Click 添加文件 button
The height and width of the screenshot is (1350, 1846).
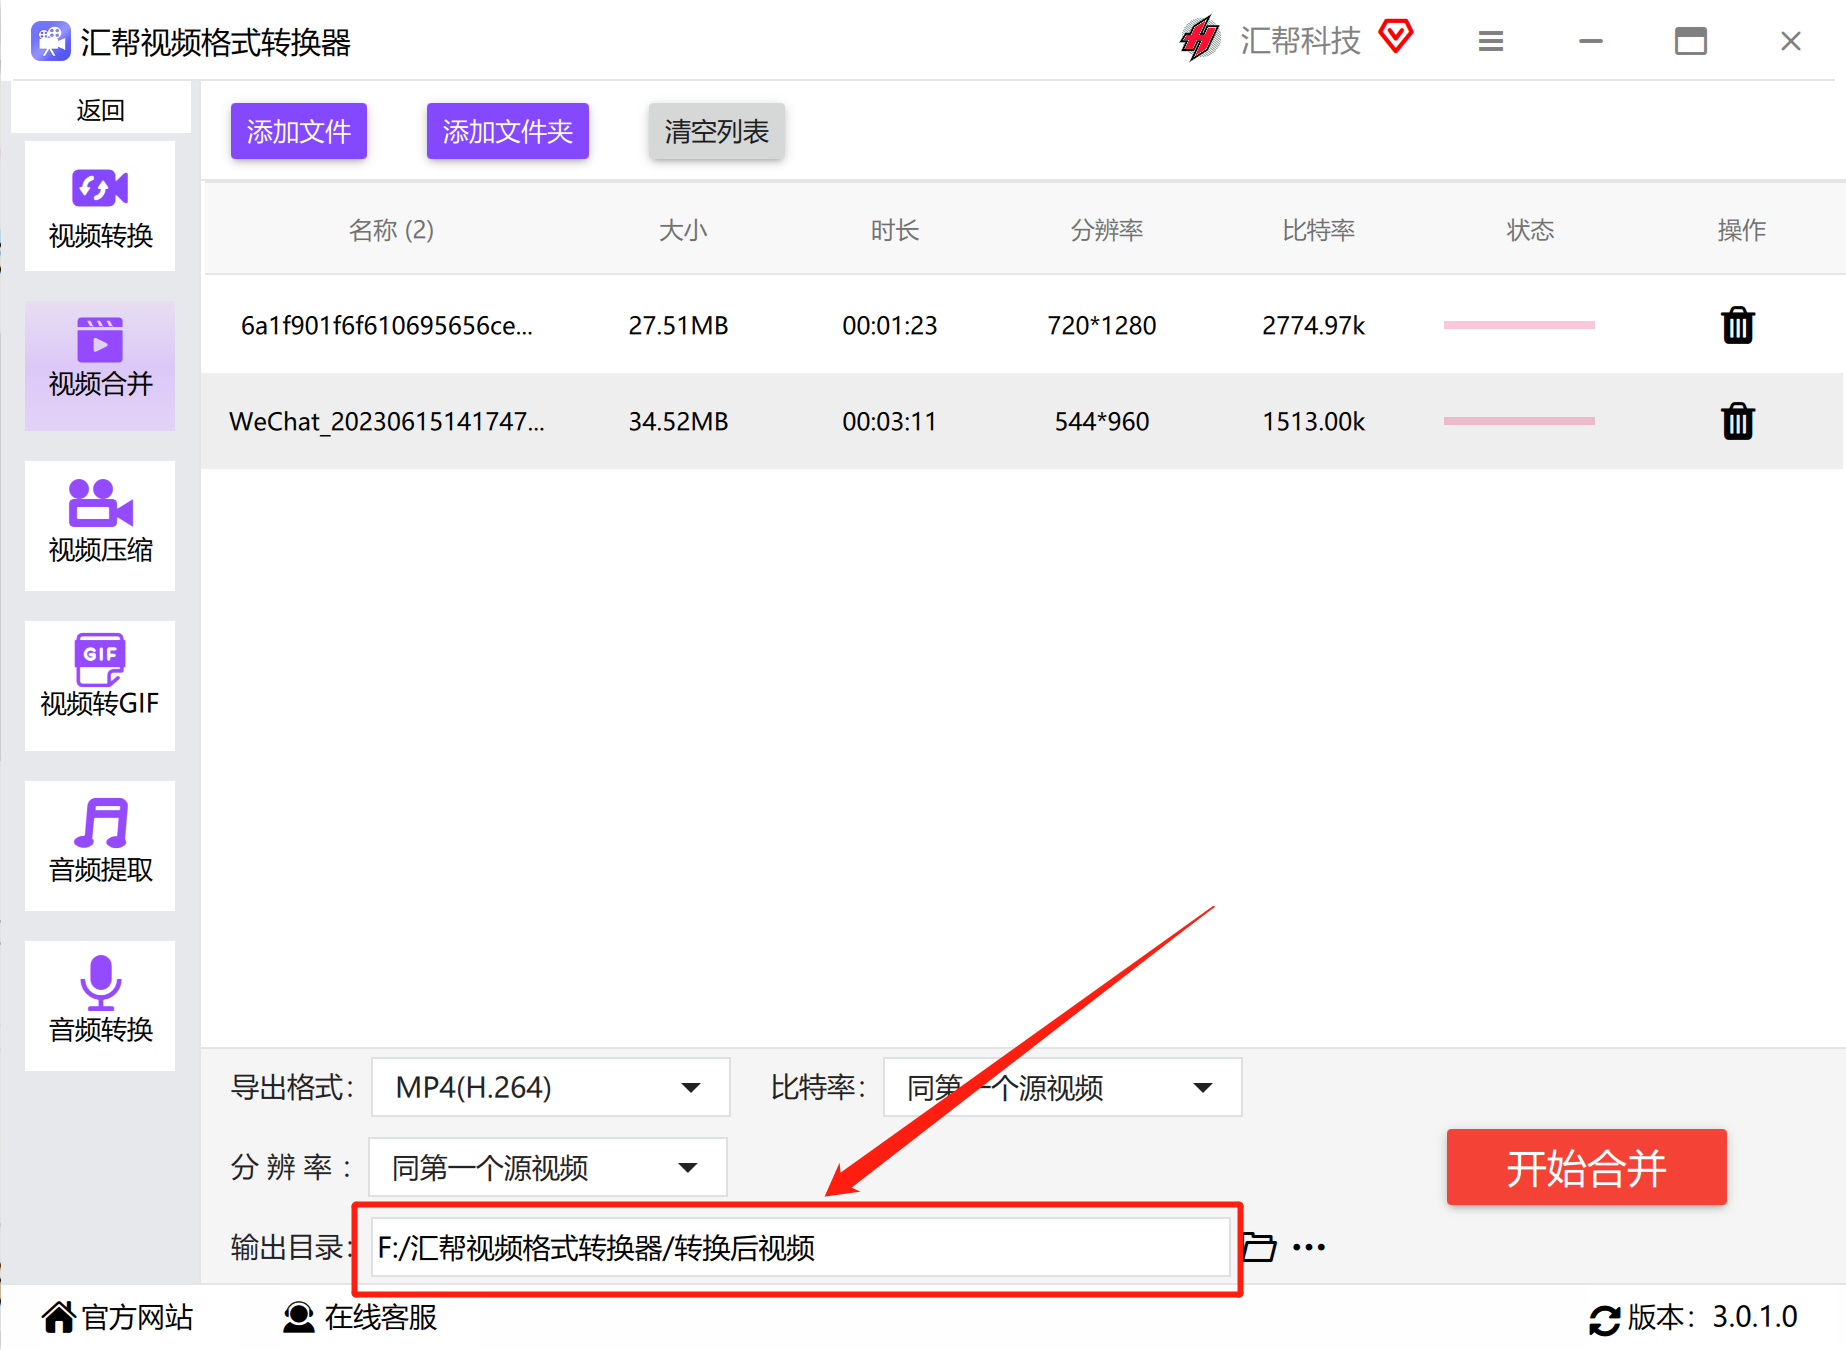pos(299,131)
